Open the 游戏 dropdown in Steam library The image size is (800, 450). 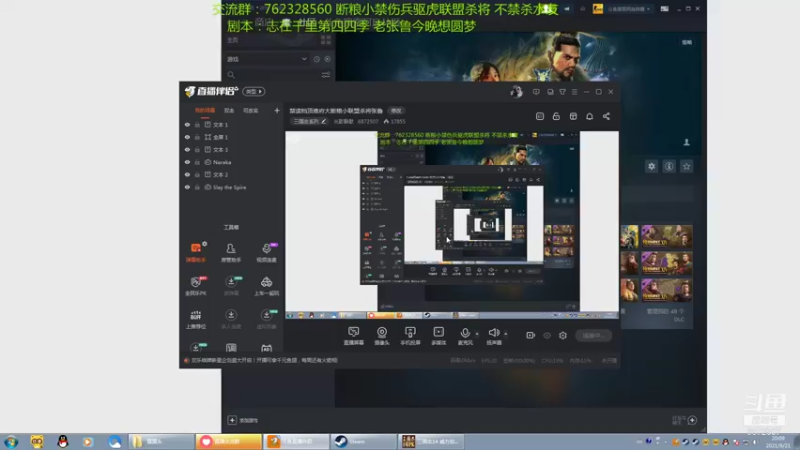[x=267, y=59]
